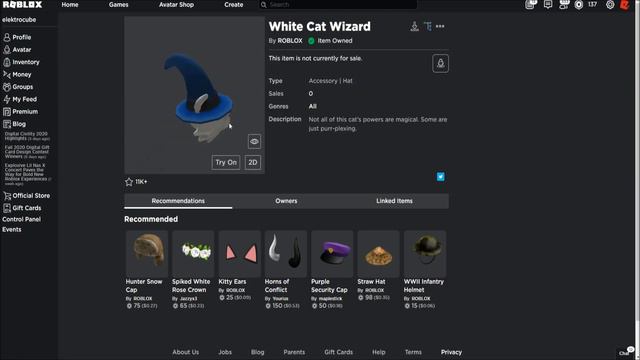Share item via the Twitter icon
The image size is (640, 360).
point(440,176)
